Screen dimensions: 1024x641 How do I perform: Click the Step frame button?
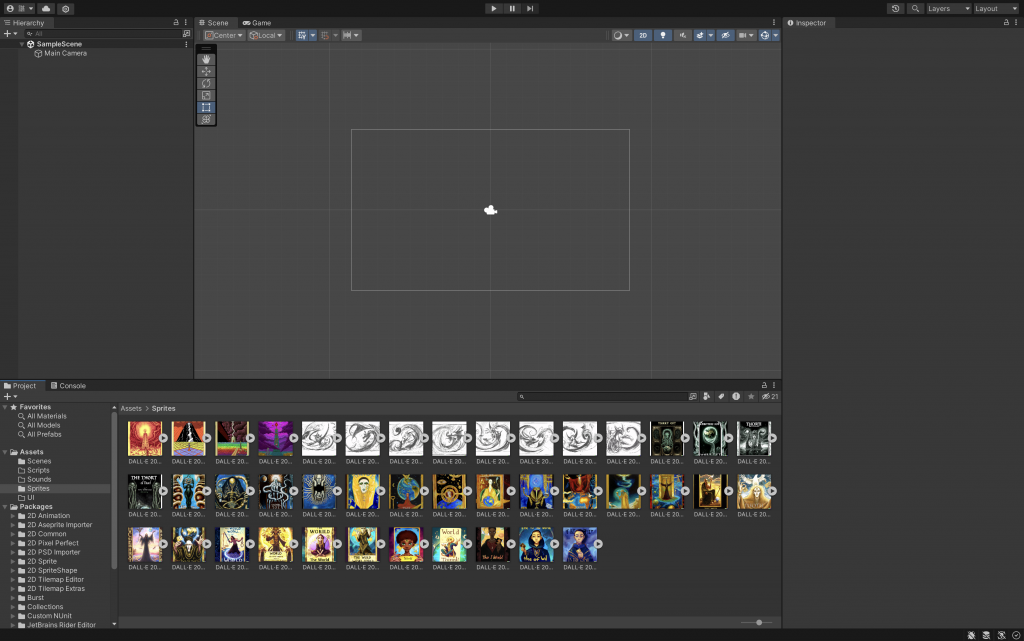click(530, 8)
